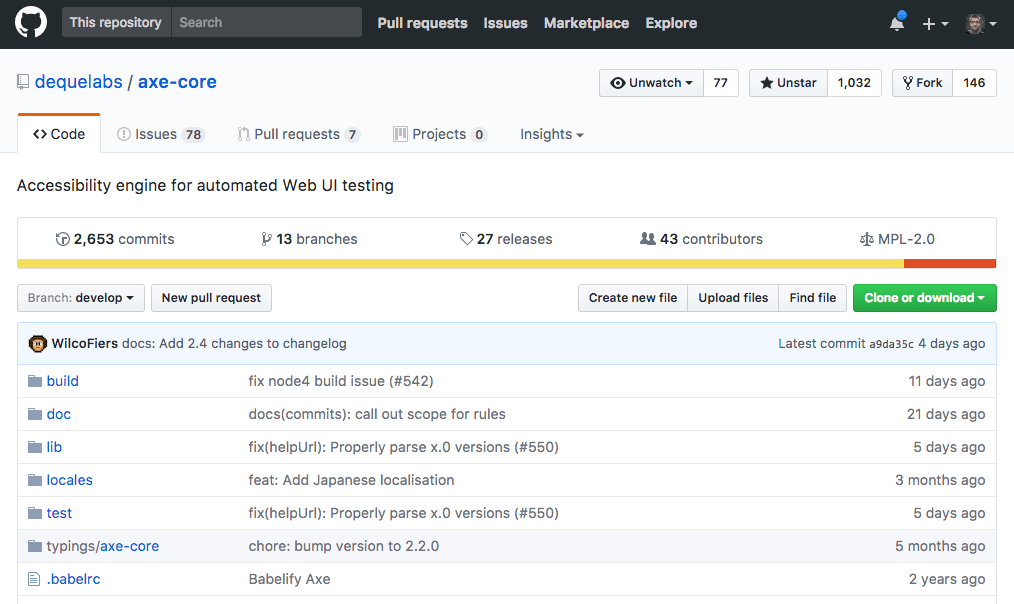
Task: Open the typings/axe-core folder link
Action: [x=103, y=546]
